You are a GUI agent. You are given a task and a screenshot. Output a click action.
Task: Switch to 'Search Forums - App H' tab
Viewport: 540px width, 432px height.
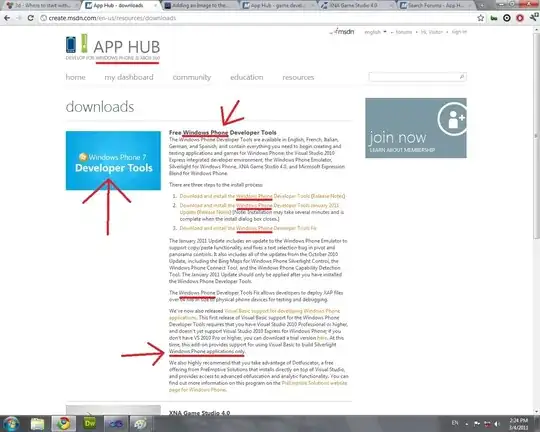435,6
